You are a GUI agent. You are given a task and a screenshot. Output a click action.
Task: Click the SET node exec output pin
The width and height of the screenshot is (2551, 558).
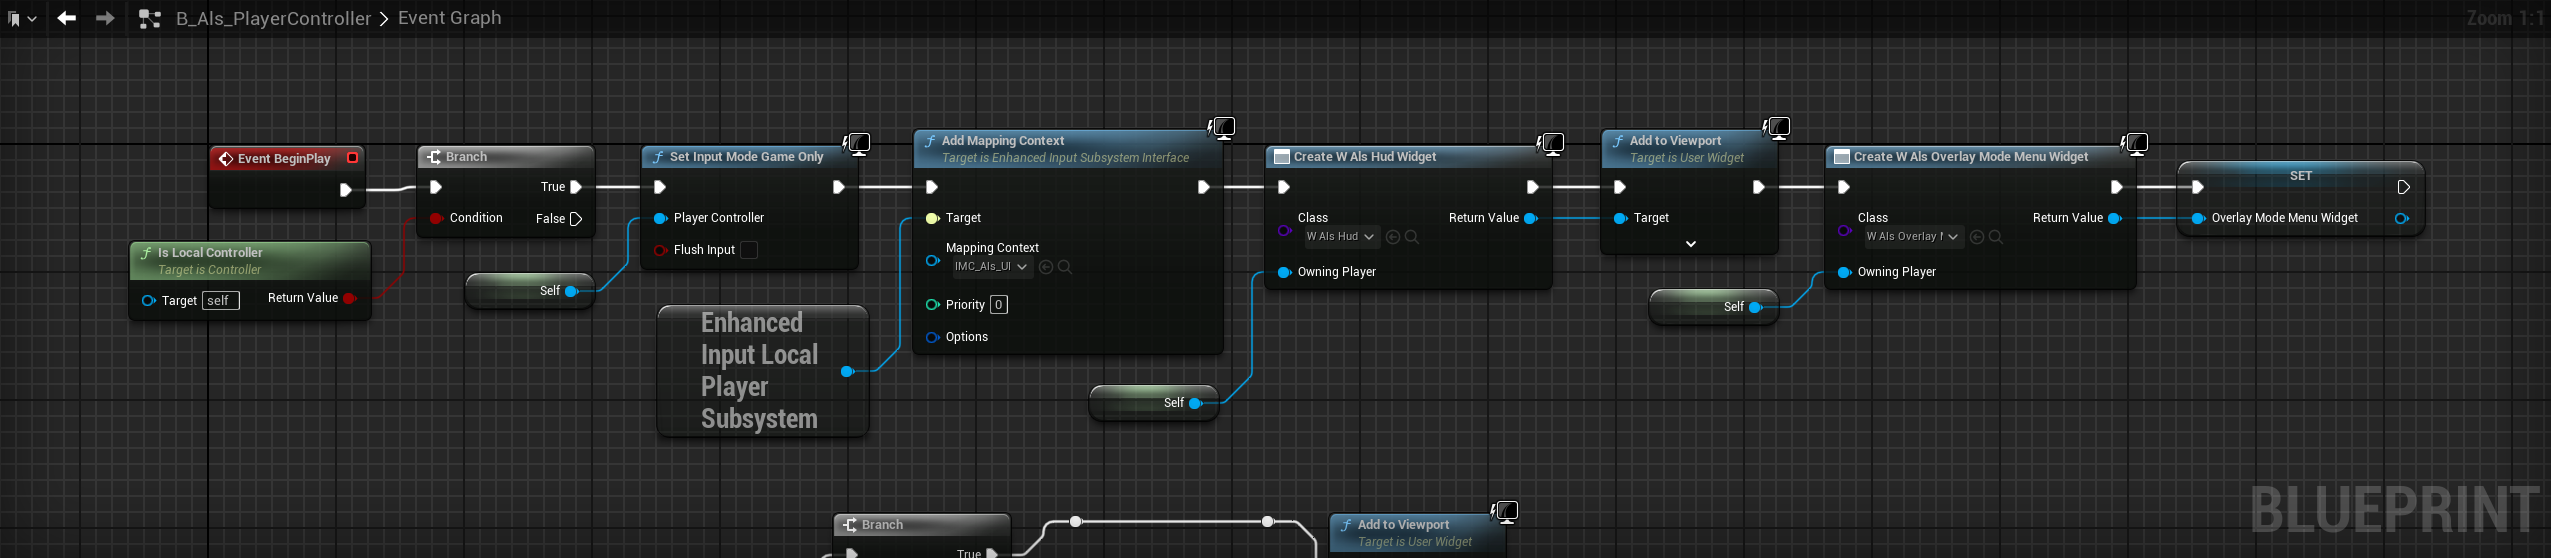coord(2403,187)
